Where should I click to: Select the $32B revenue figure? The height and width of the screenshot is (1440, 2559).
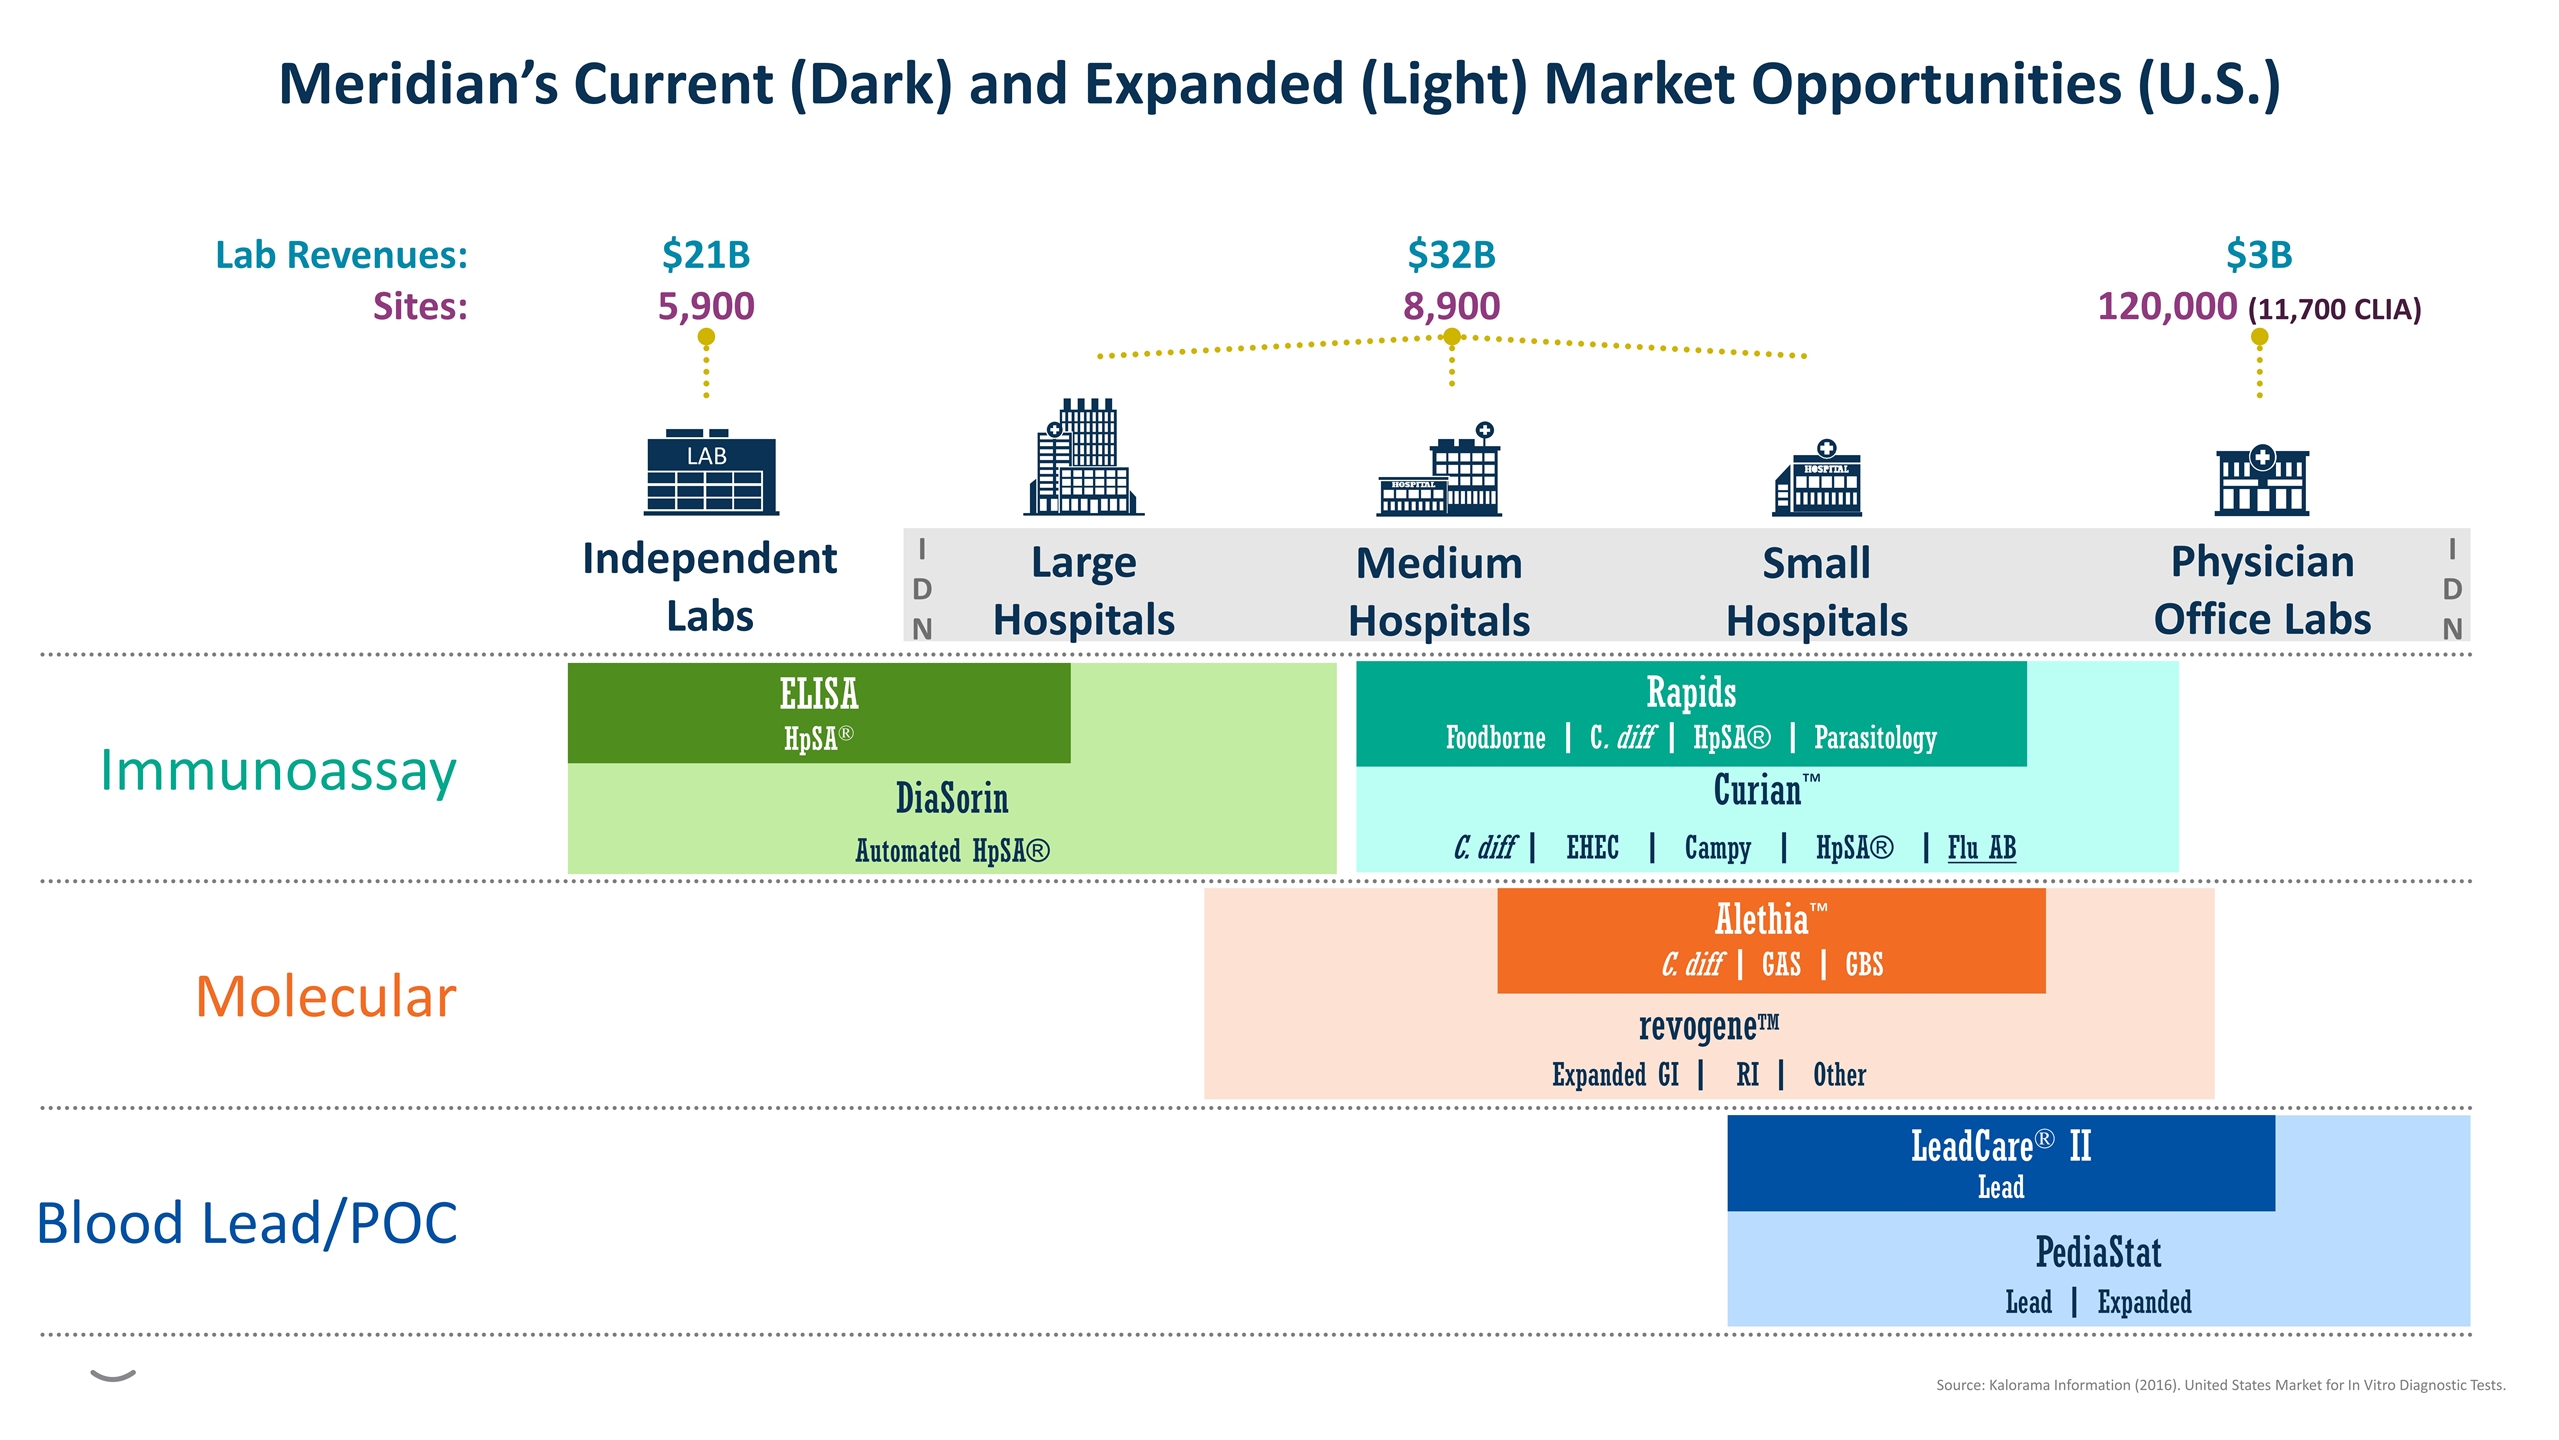tap(1451, 254)
